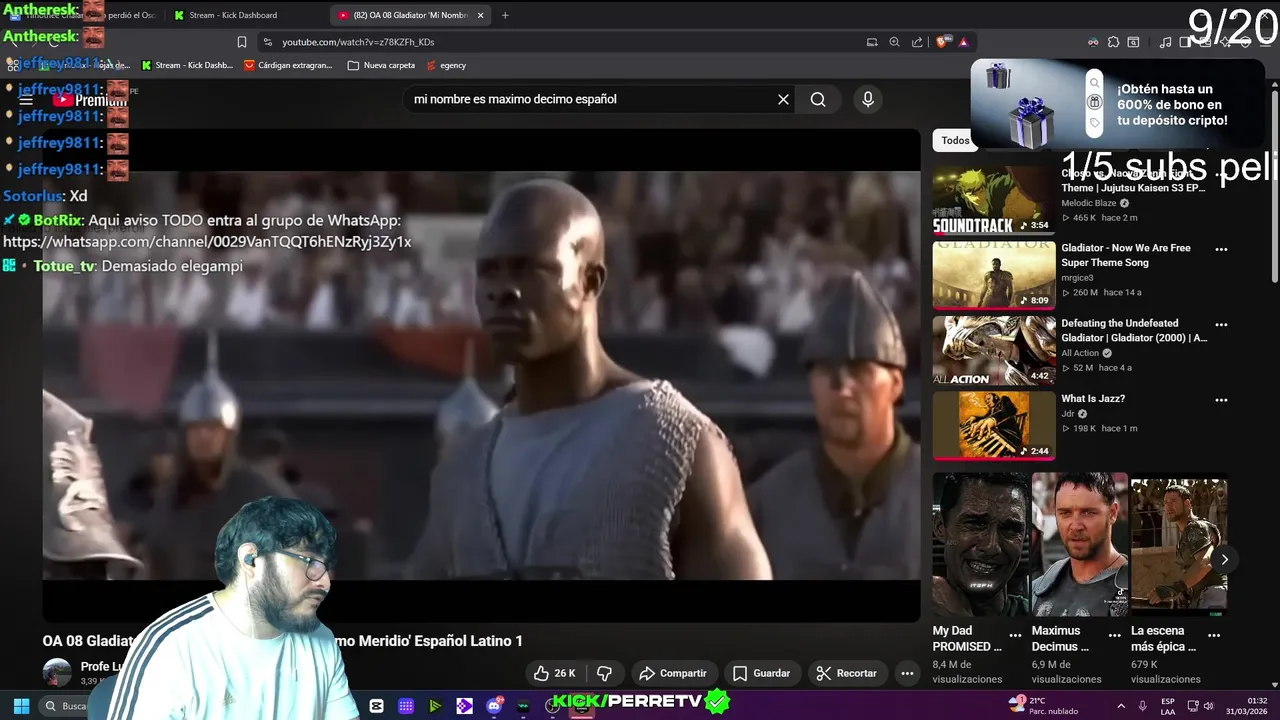Click the Brave Rewards triangle icon

coord(963,42)
